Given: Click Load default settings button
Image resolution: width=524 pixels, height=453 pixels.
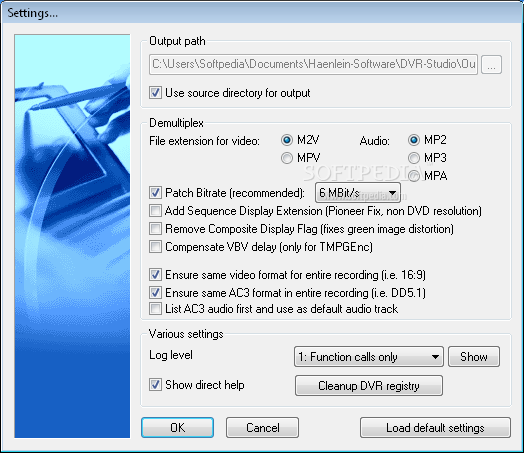Looking at the screenshot, I should 435,427.
